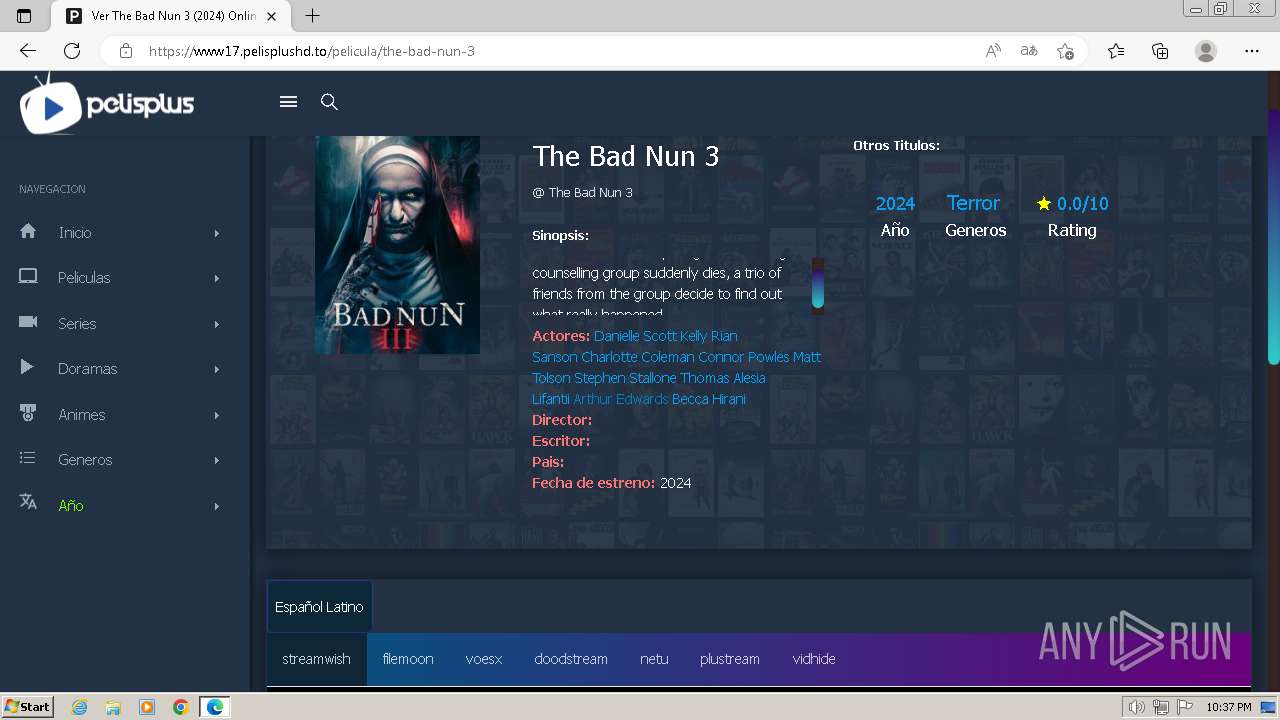Expand the Año submenu arrow
Image resolution: width=1280 pixels, height=720 pixels.
click(217, 506)
